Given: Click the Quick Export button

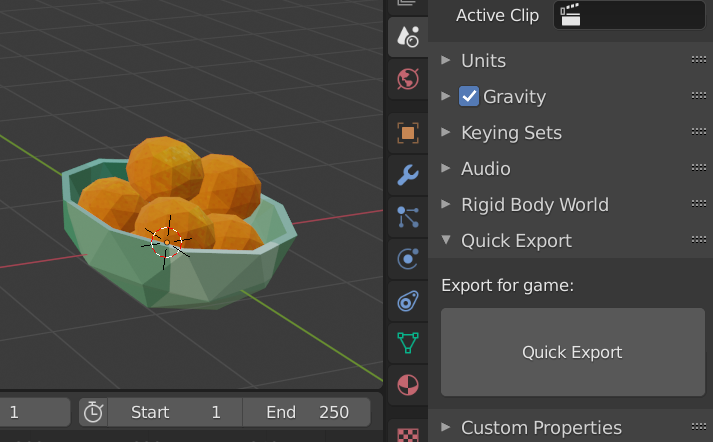Looking at the screenshot, I should pos(572,352).
